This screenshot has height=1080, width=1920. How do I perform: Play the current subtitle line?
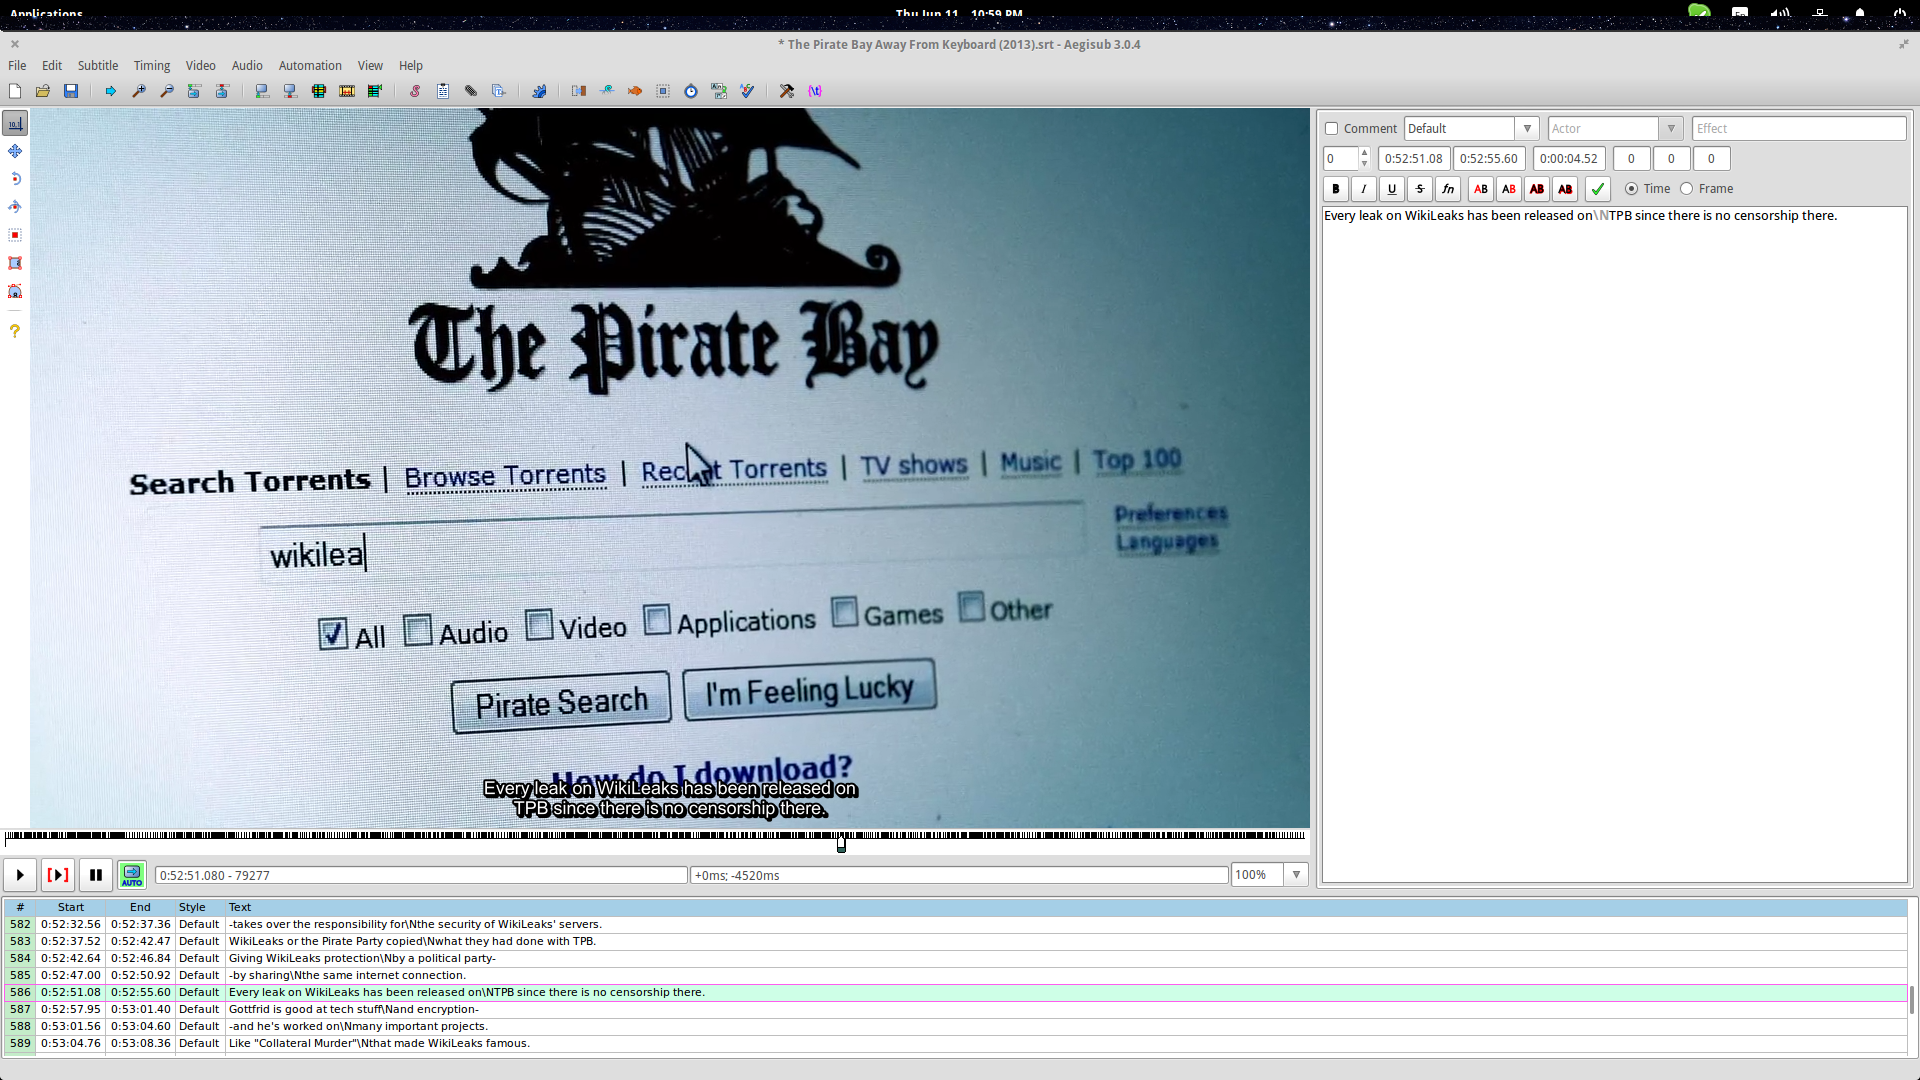tap(58, 875)
